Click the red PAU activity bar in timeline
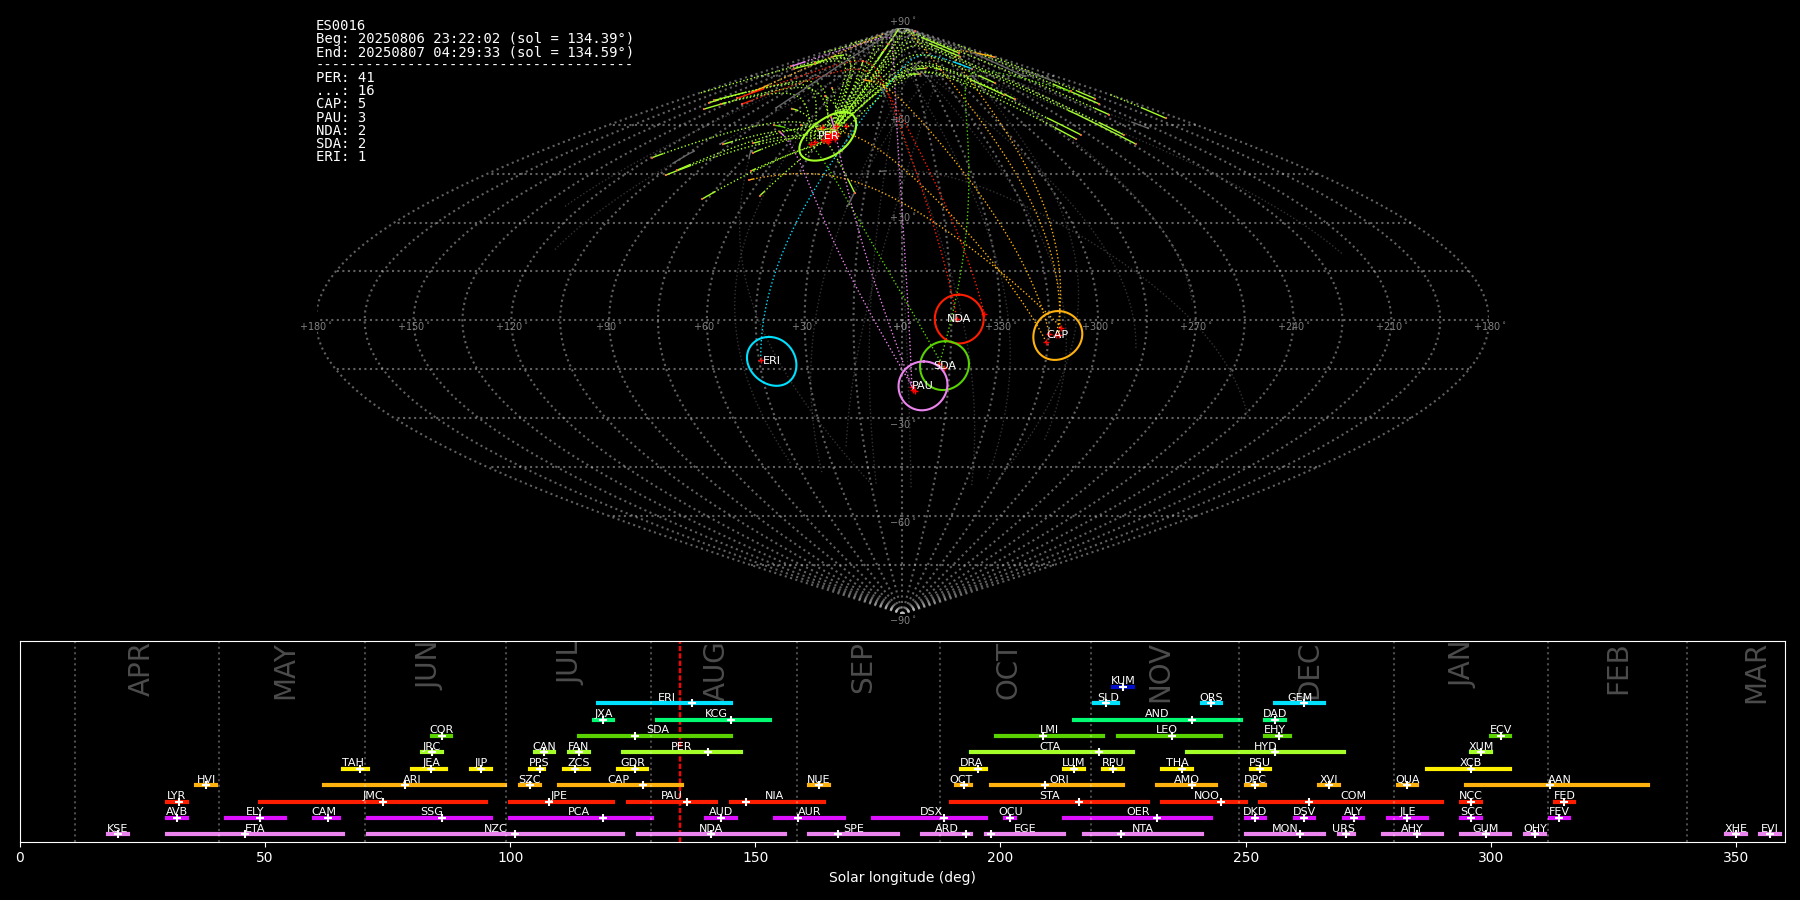Screen dimensions: 1800x900 tap(672, 802)
